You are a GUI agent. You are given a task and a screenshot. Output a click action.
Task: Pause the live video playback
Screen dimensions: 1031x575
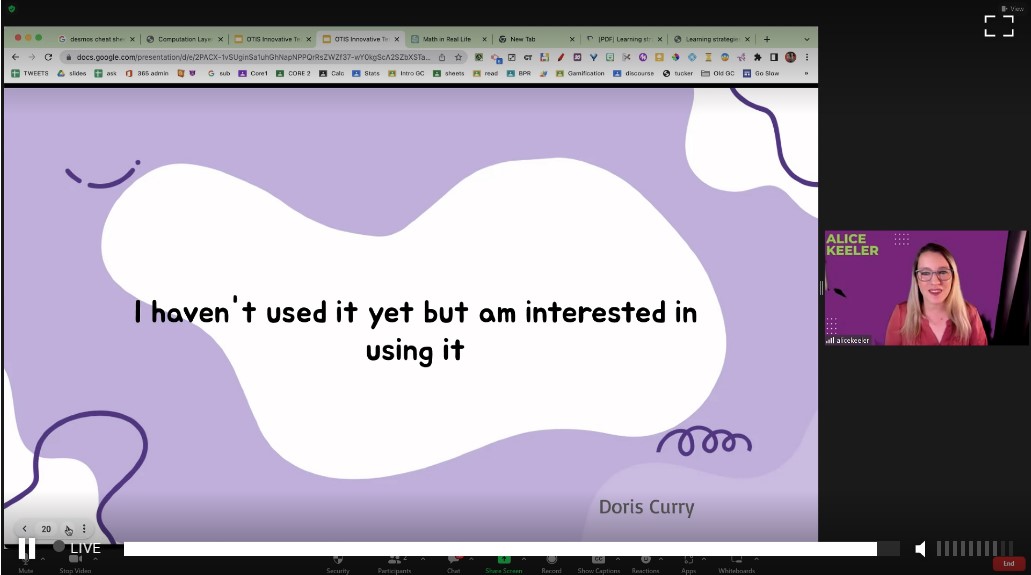click(x=26, y=548)
